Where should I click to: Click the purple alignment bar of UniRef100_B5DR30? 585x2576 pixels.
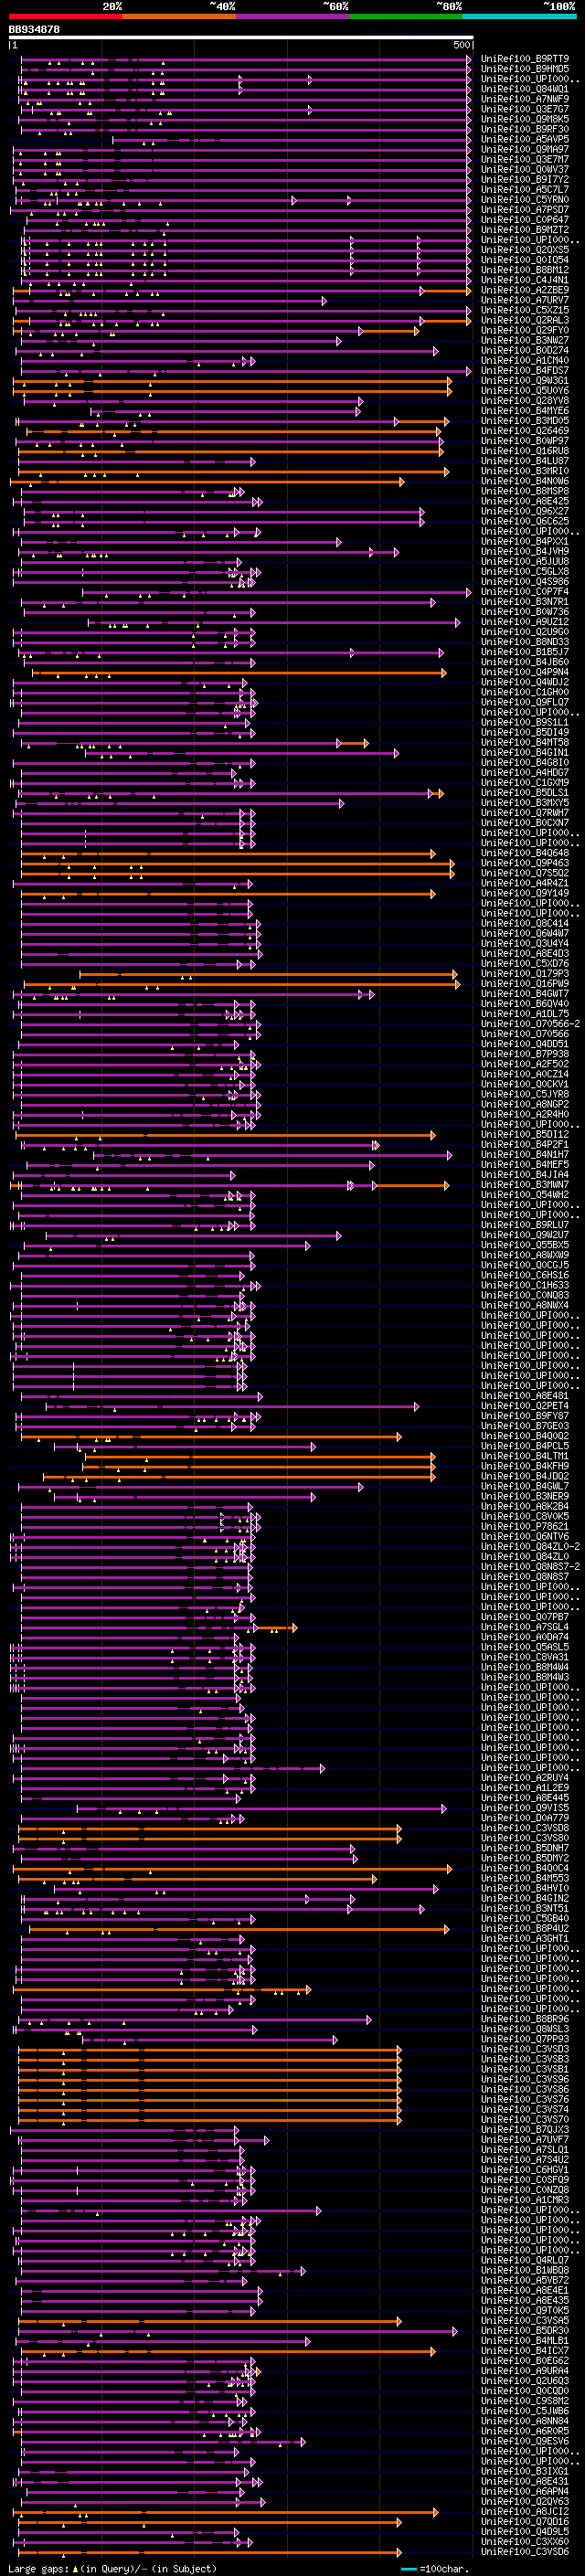[x=238, y=2331]
